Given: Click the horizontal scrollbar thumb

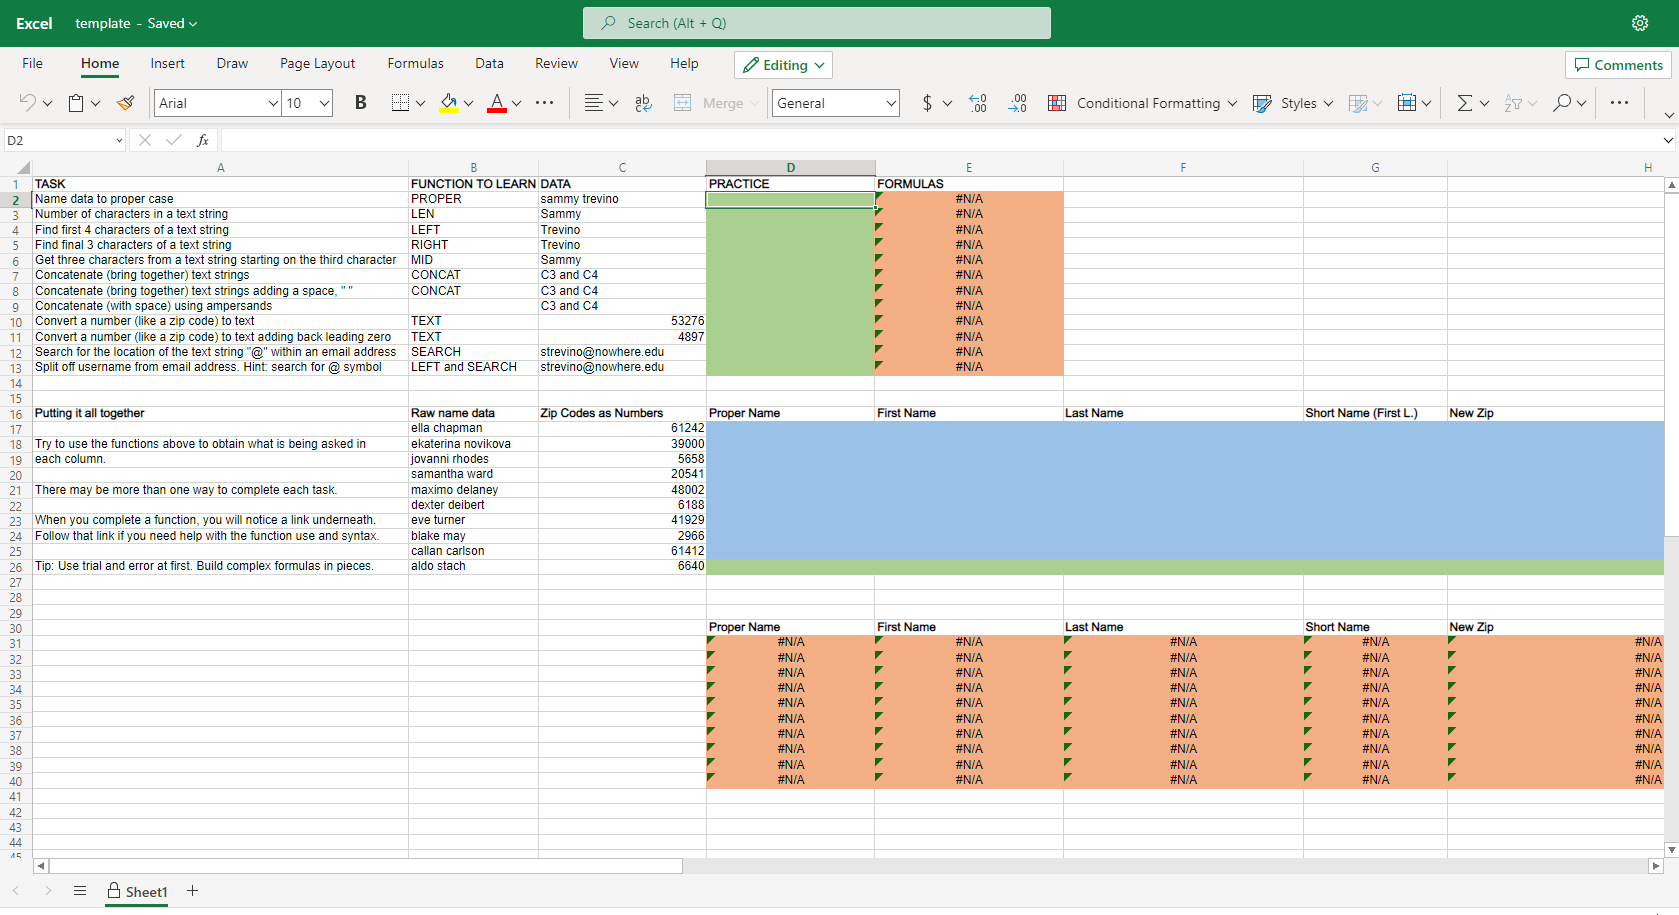Looking at the screenshot, I should pos(366,866).
